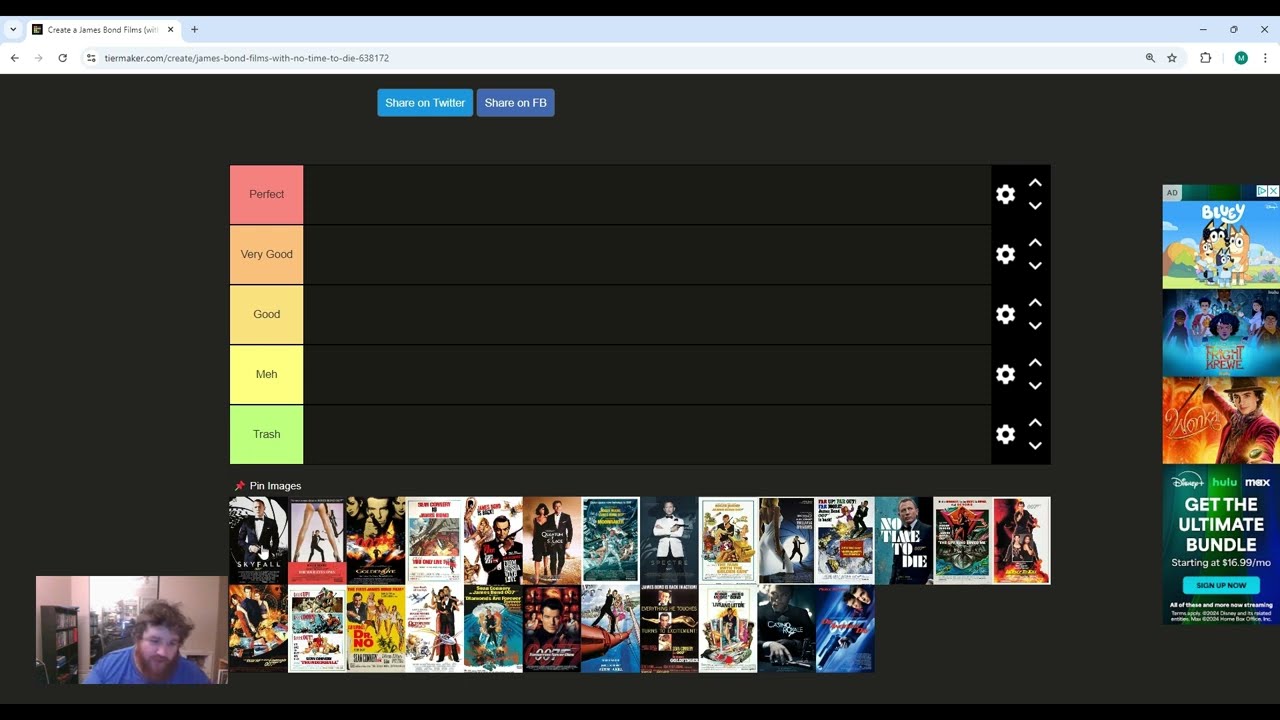
Task: Move Meh tier down
Action: click(x=1035, y=386)
